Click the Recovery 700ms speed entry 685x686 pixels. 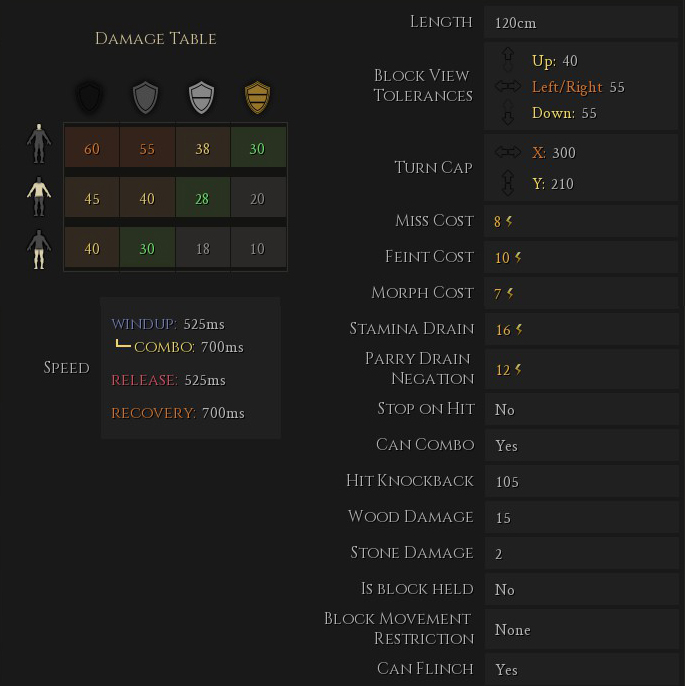[177, 413]
